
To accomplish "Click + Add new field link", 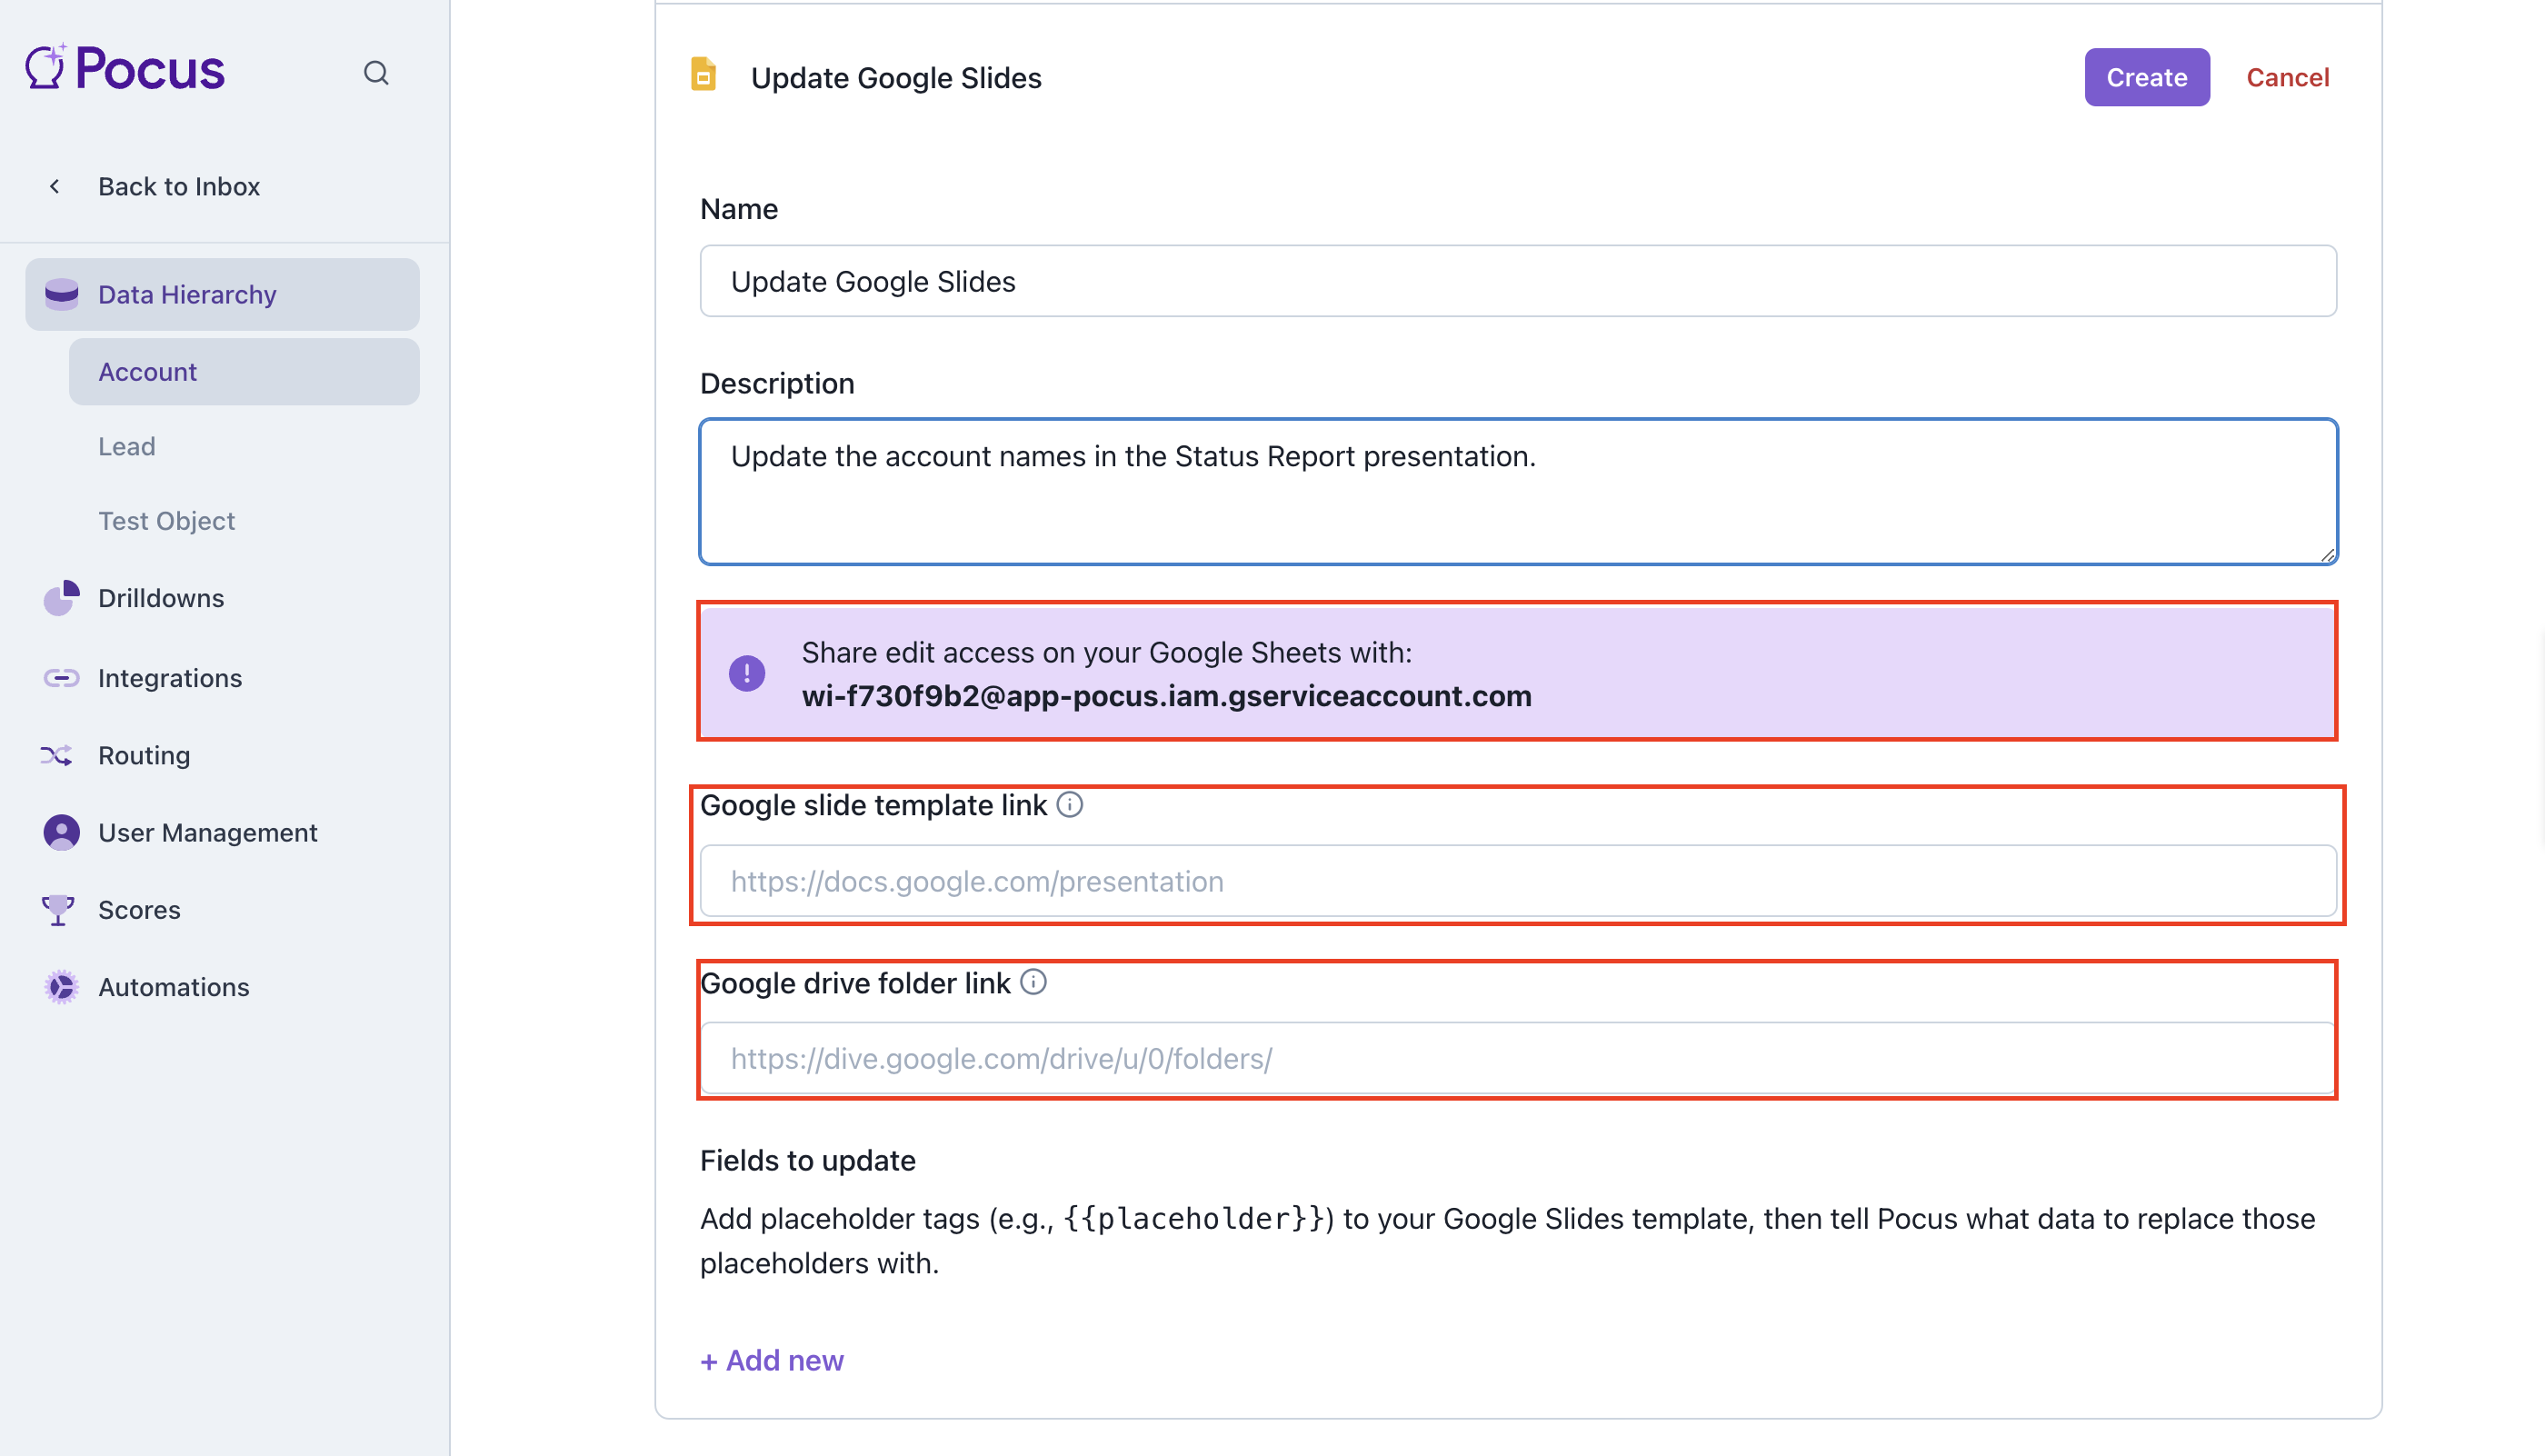I will (x=772, y=1360).
